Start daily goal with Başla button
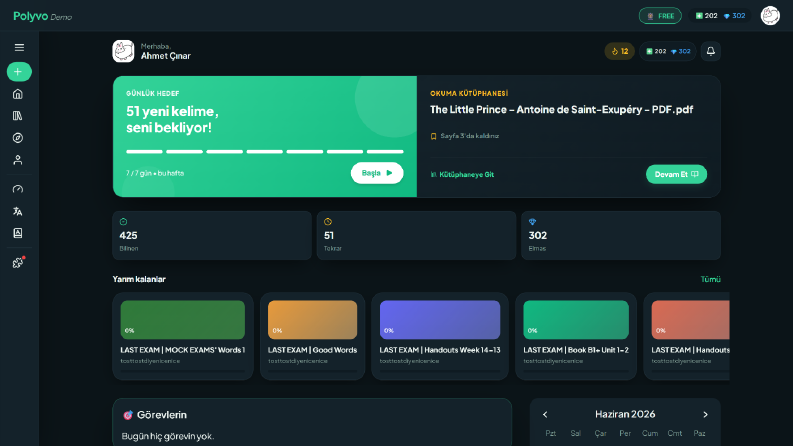This screenshot has width=793, height=446. [377, 173]
